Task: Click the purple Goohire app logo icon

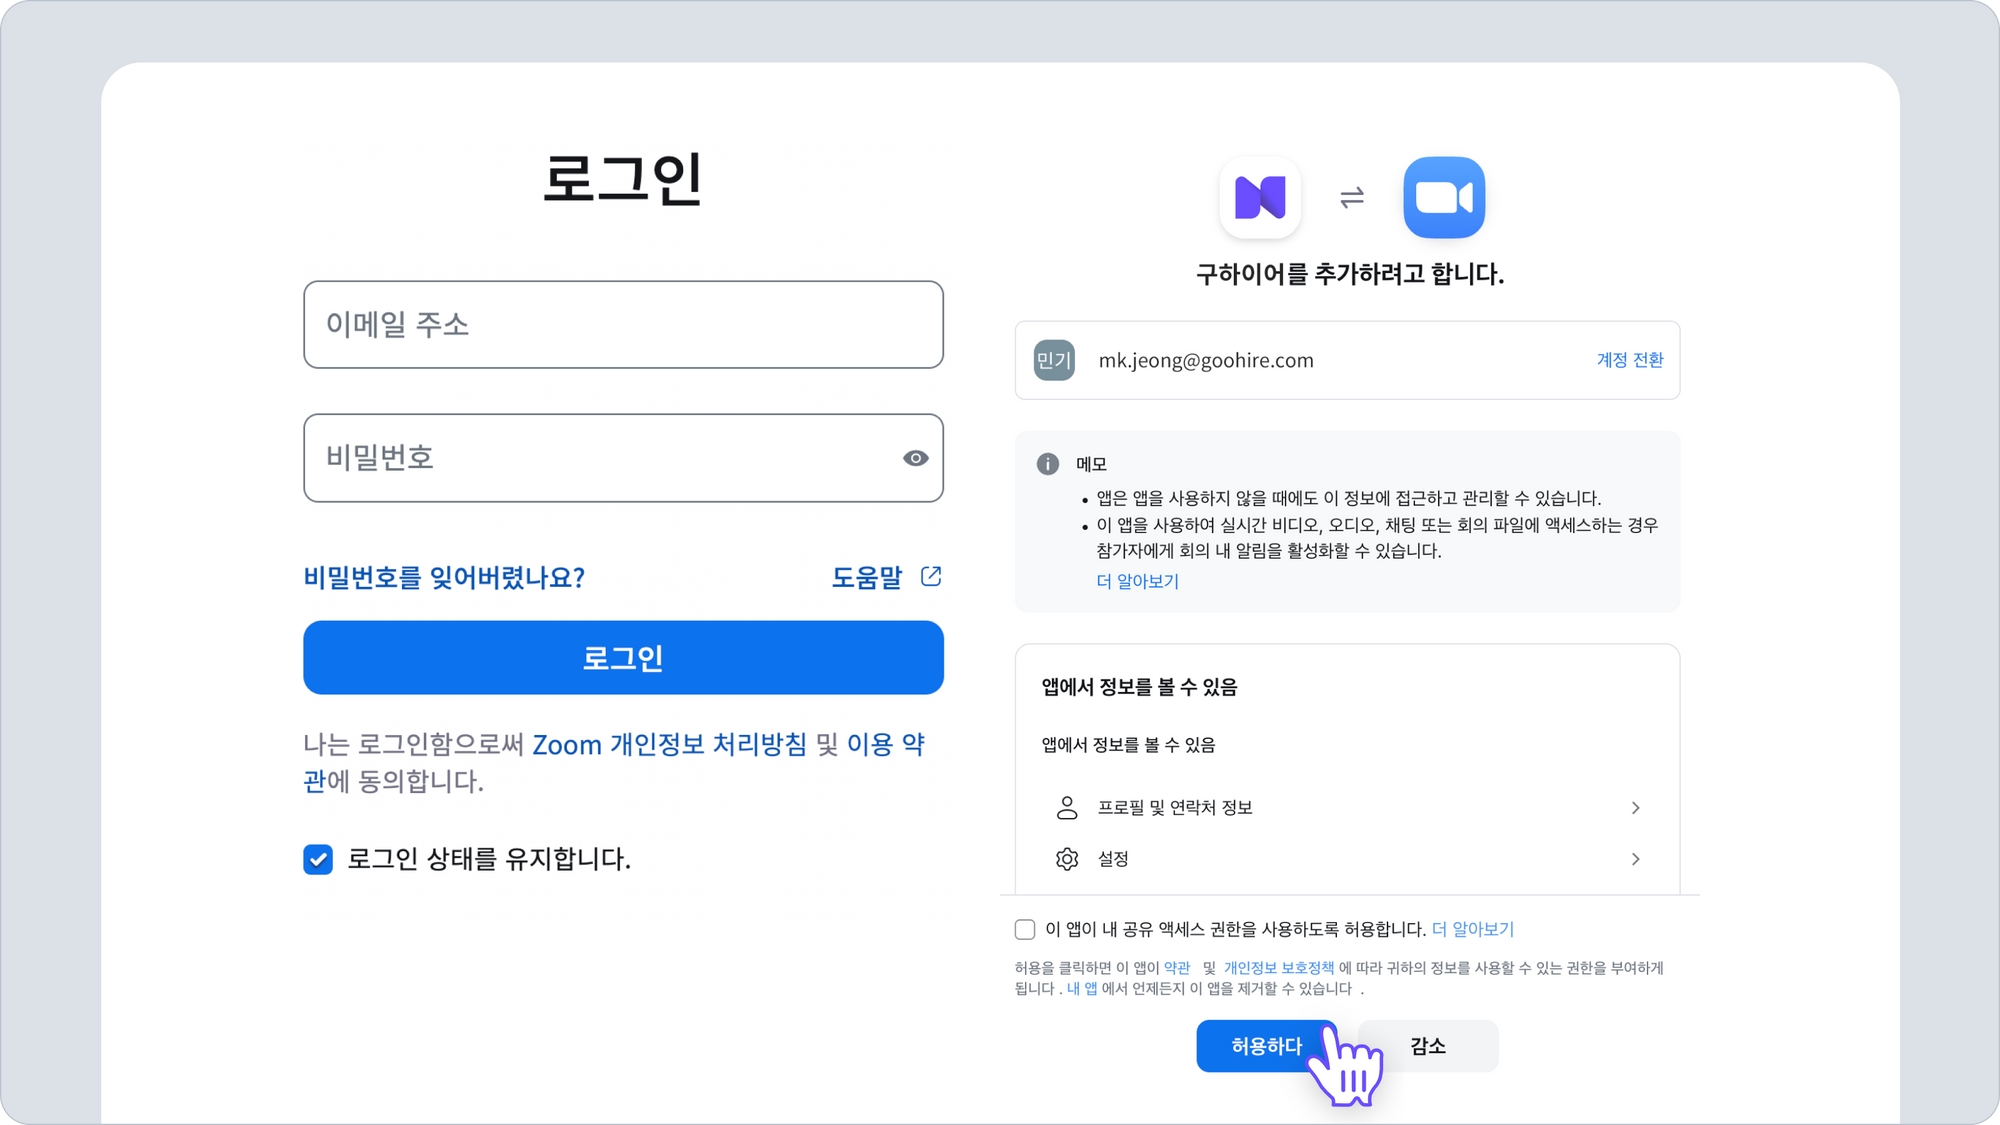Action: coord(1260,197)
